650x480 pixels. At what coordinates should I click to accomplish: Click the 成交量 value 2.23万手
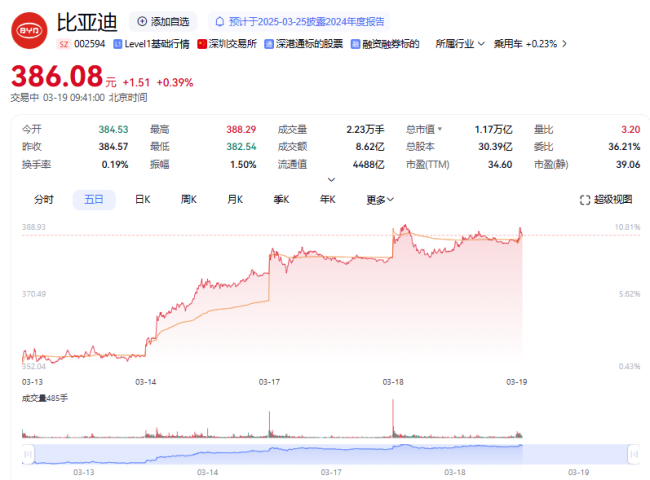pyautogui.click(x=365, y=129)
